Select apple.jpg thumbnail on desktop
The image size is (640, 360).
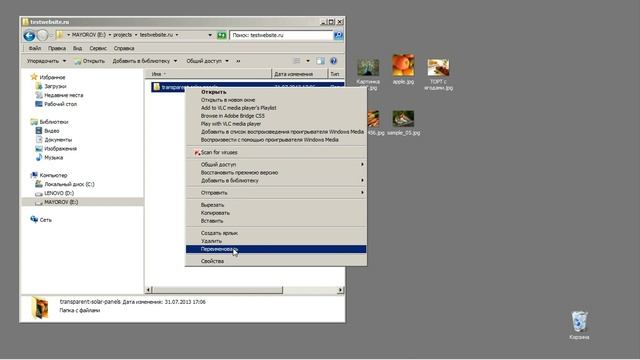click(403, 69)
